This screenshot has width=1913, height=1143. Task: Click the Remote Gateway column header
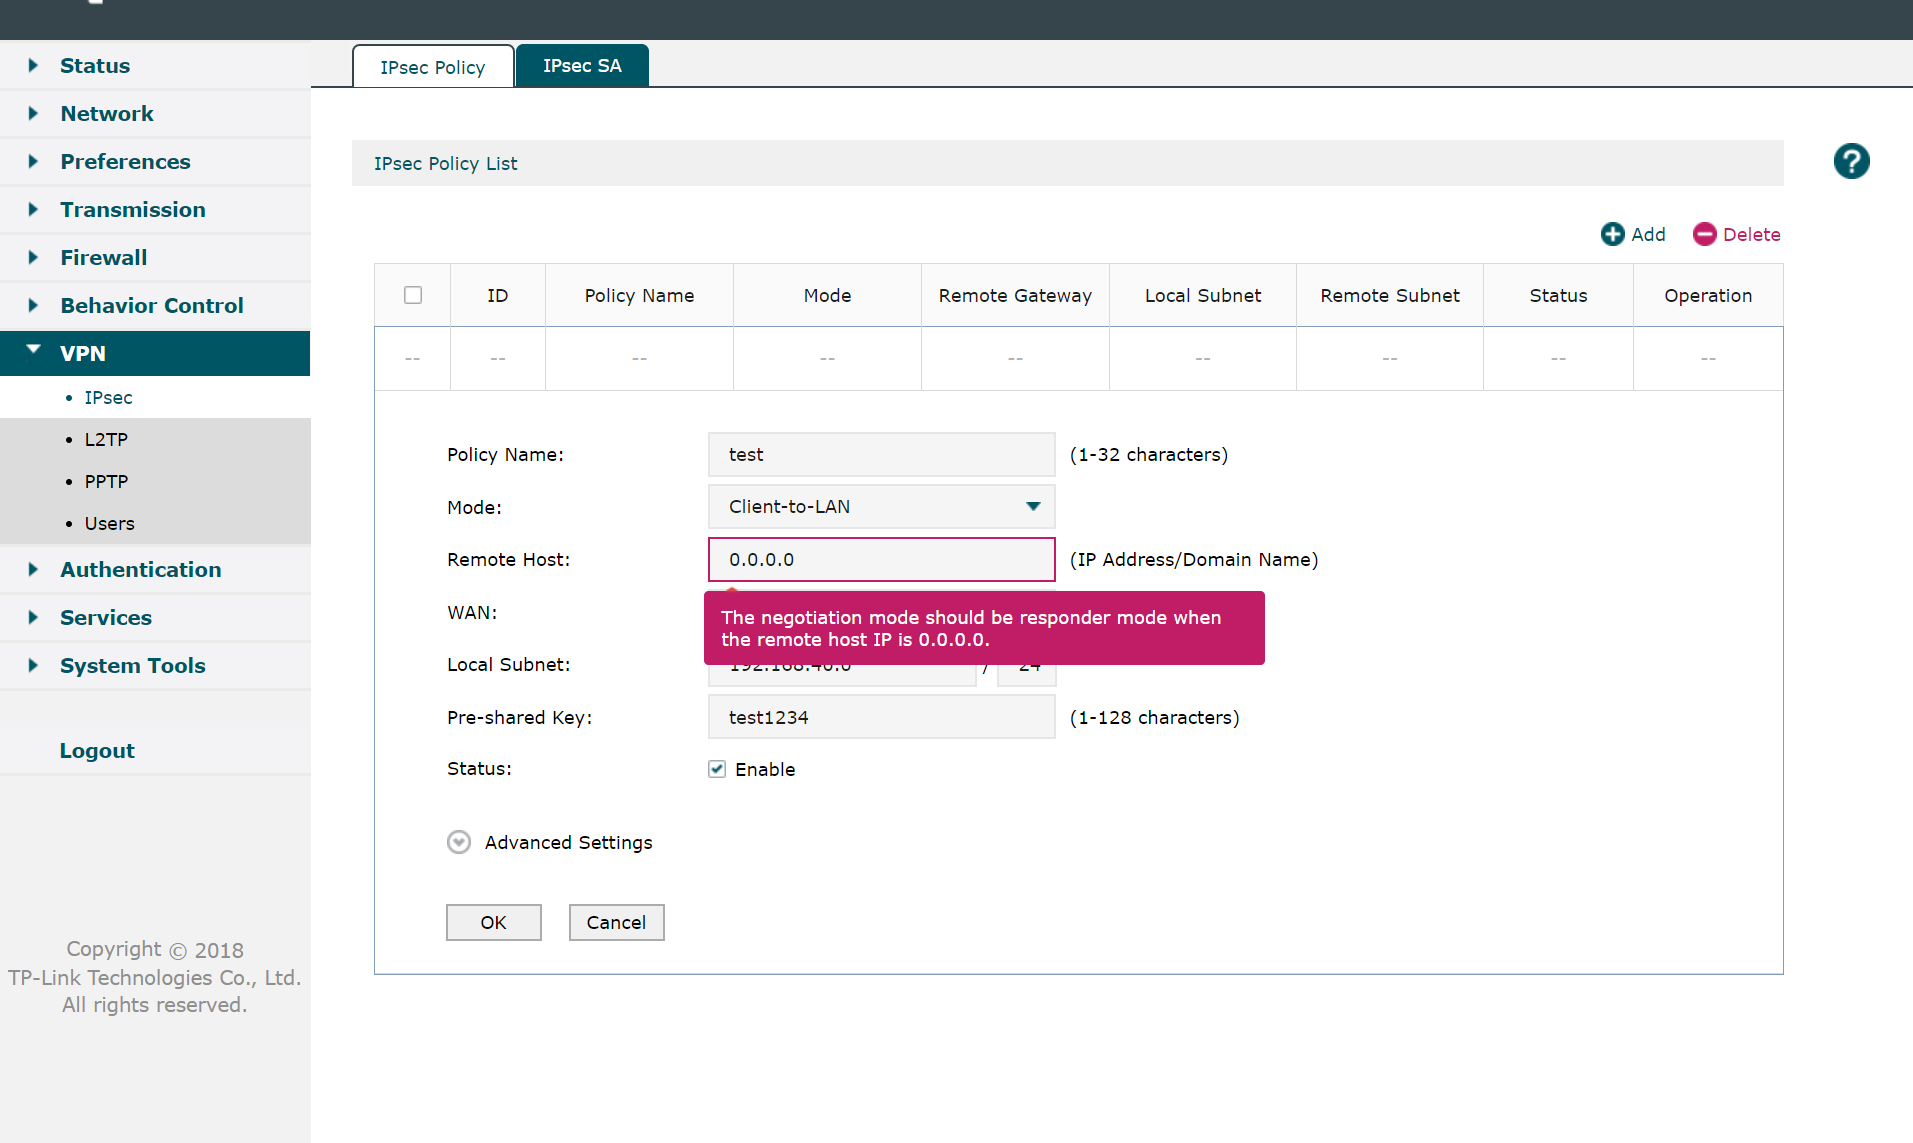pos(1015,295)
